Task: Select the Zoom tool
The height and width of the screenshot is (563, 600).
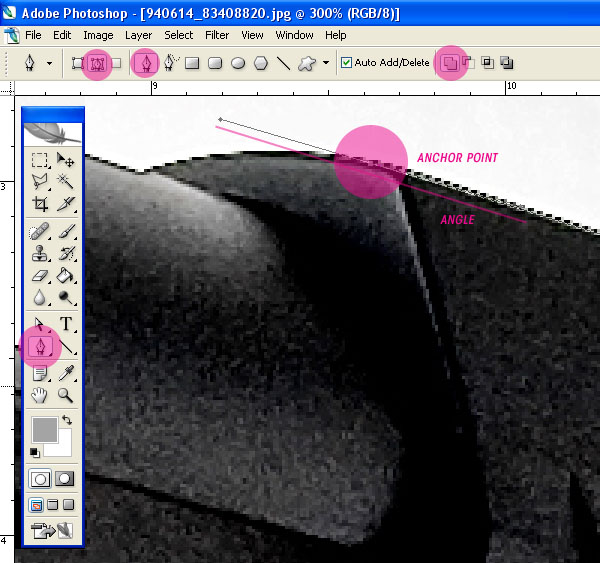Action: (65, 395)
